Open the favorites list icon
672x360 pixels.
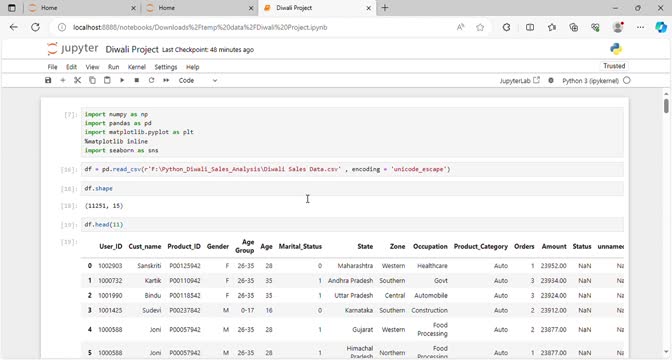pyautogui.click(x=552, y=27)
